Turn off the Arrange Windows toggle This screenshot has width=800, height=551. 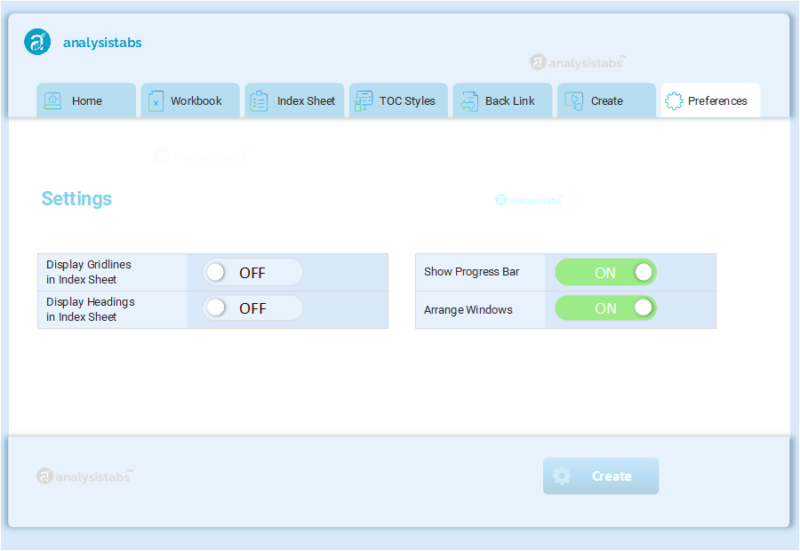click(x=606, y=309)
